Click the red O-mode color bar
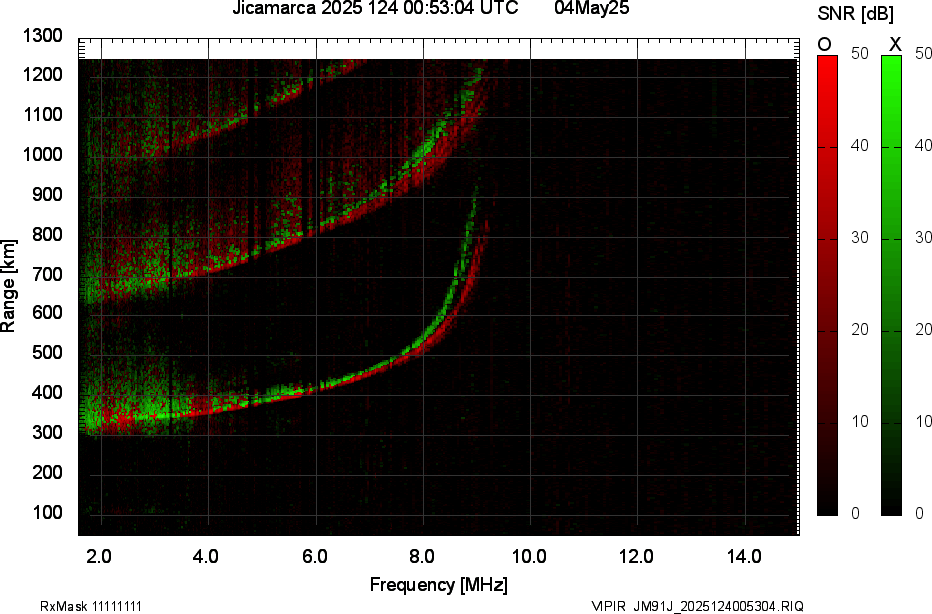Screen dimensions: 932x614 pos(827,285)
